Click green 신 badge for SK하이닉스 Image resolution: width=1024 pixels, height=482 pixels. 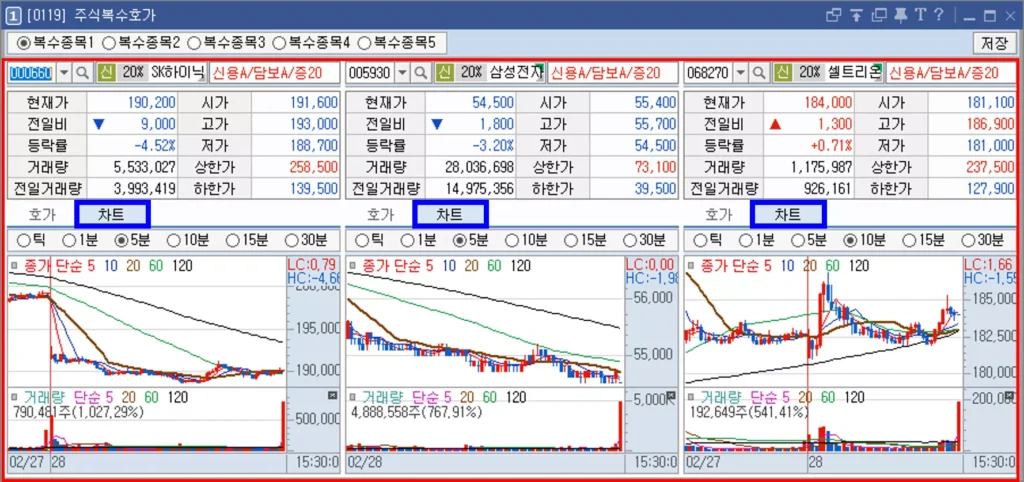point(105,72)
